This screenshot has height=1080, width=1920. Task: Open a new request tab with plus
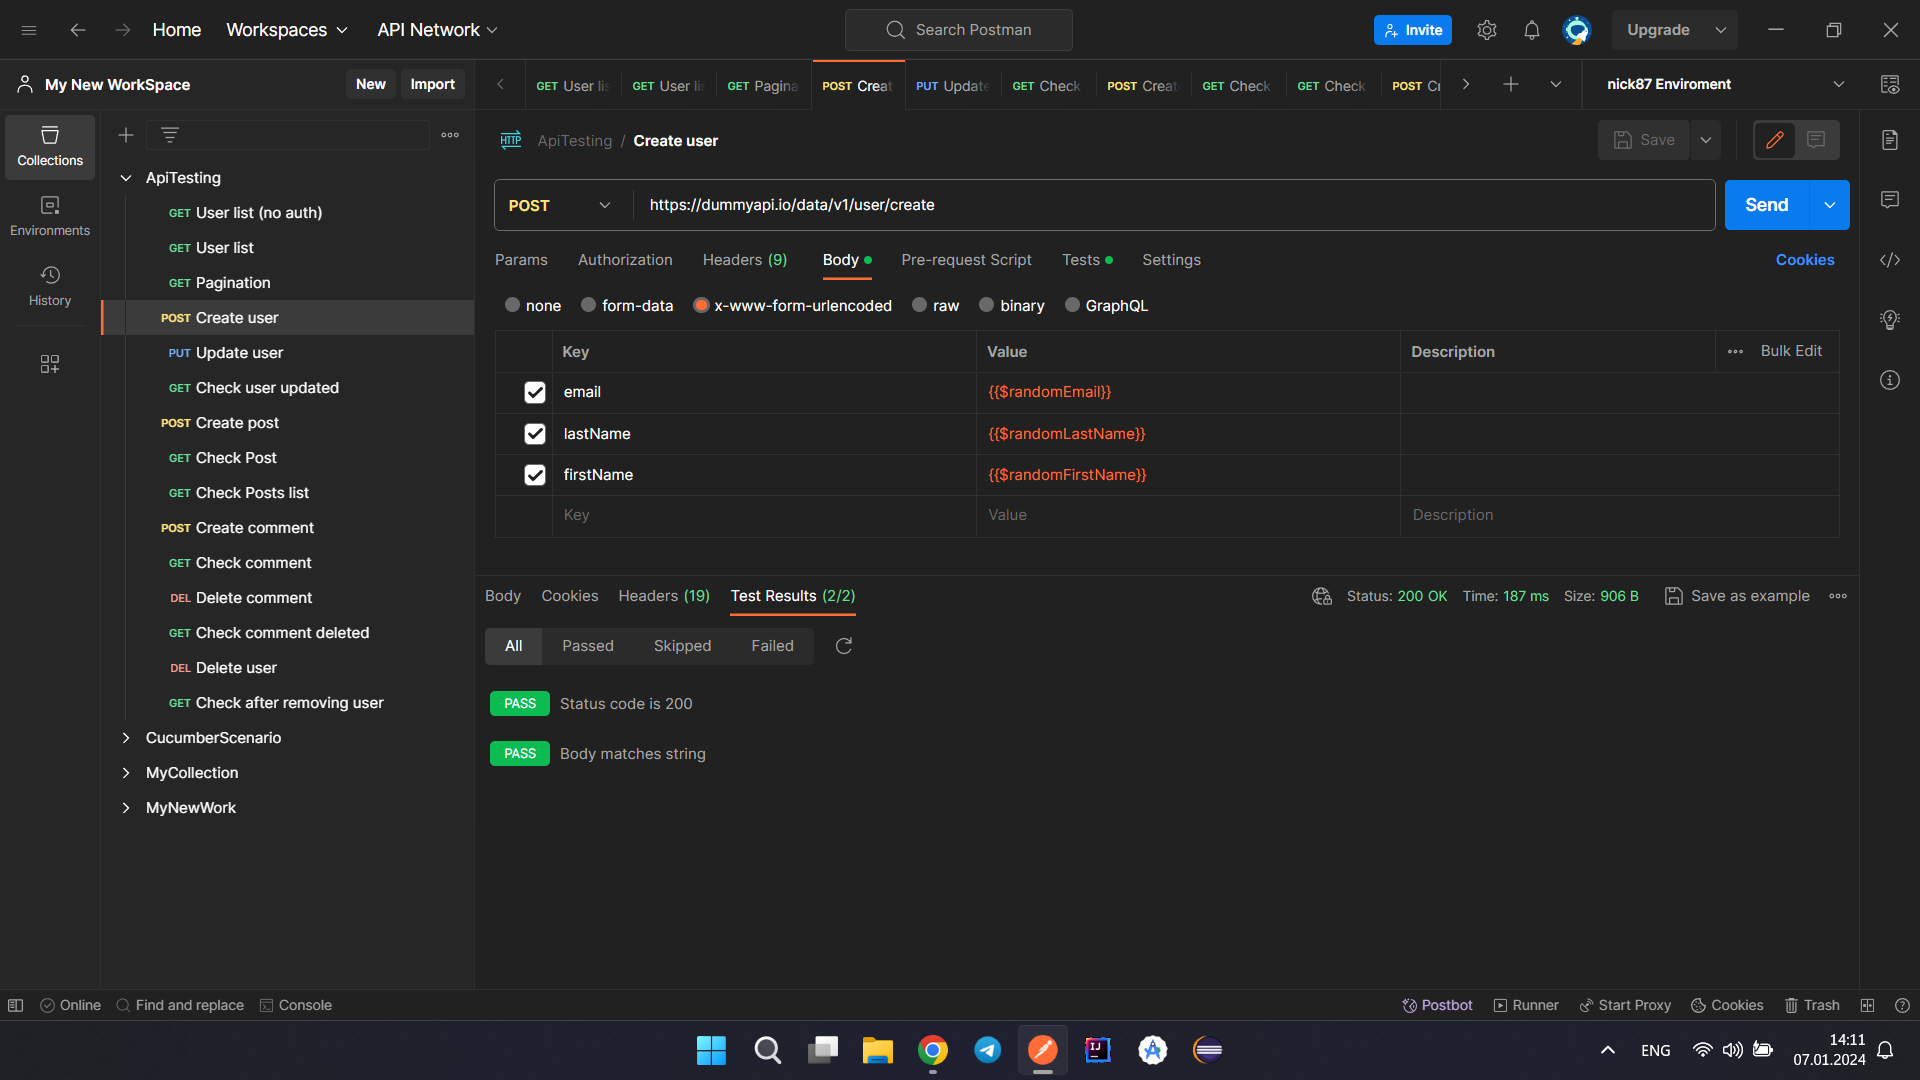pyautogui.click(x=1511, y=85)
